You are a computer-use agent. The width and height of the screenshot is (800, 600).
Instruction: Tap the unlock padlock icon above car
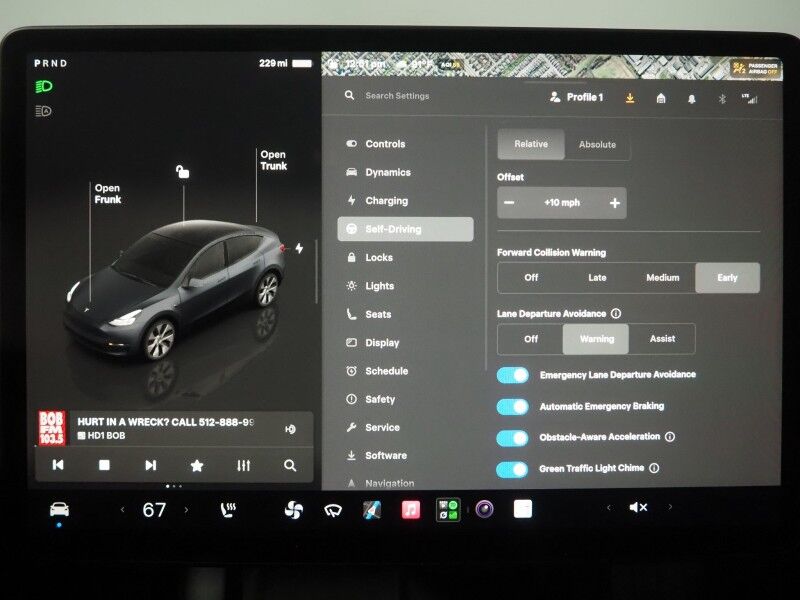click(x=183, y=171)
